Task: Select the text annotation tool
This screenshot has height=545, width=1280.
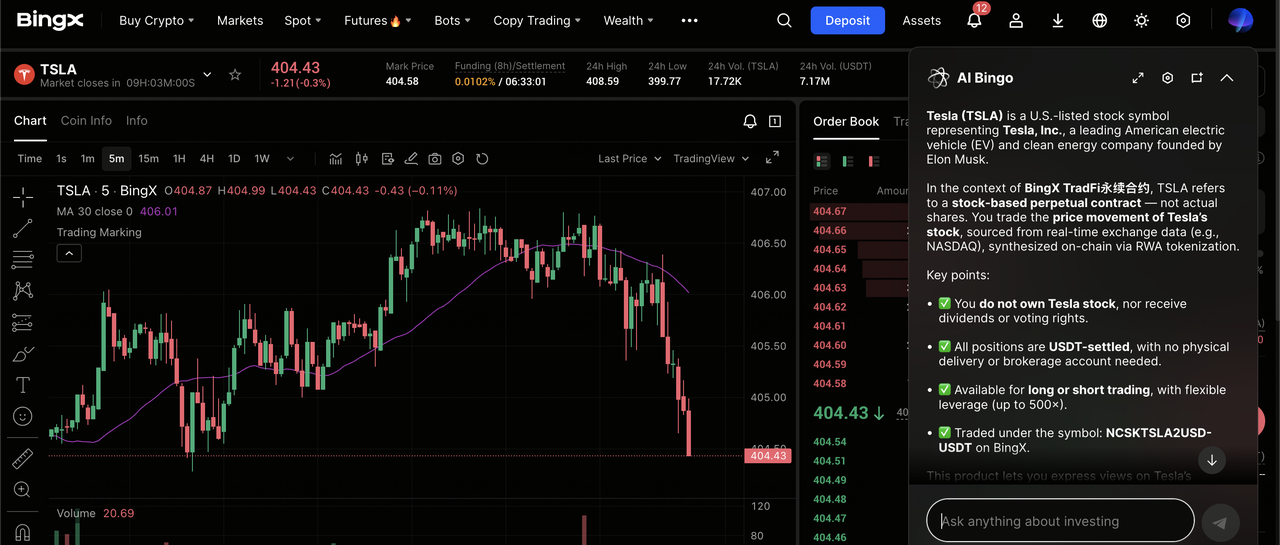Action: point(22,385)
